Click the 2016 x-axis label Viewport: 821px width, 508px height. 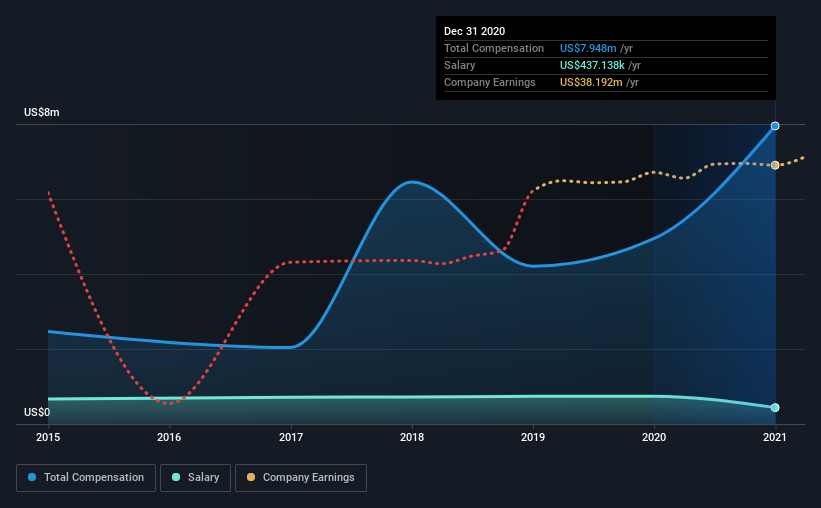pos(169,437)
